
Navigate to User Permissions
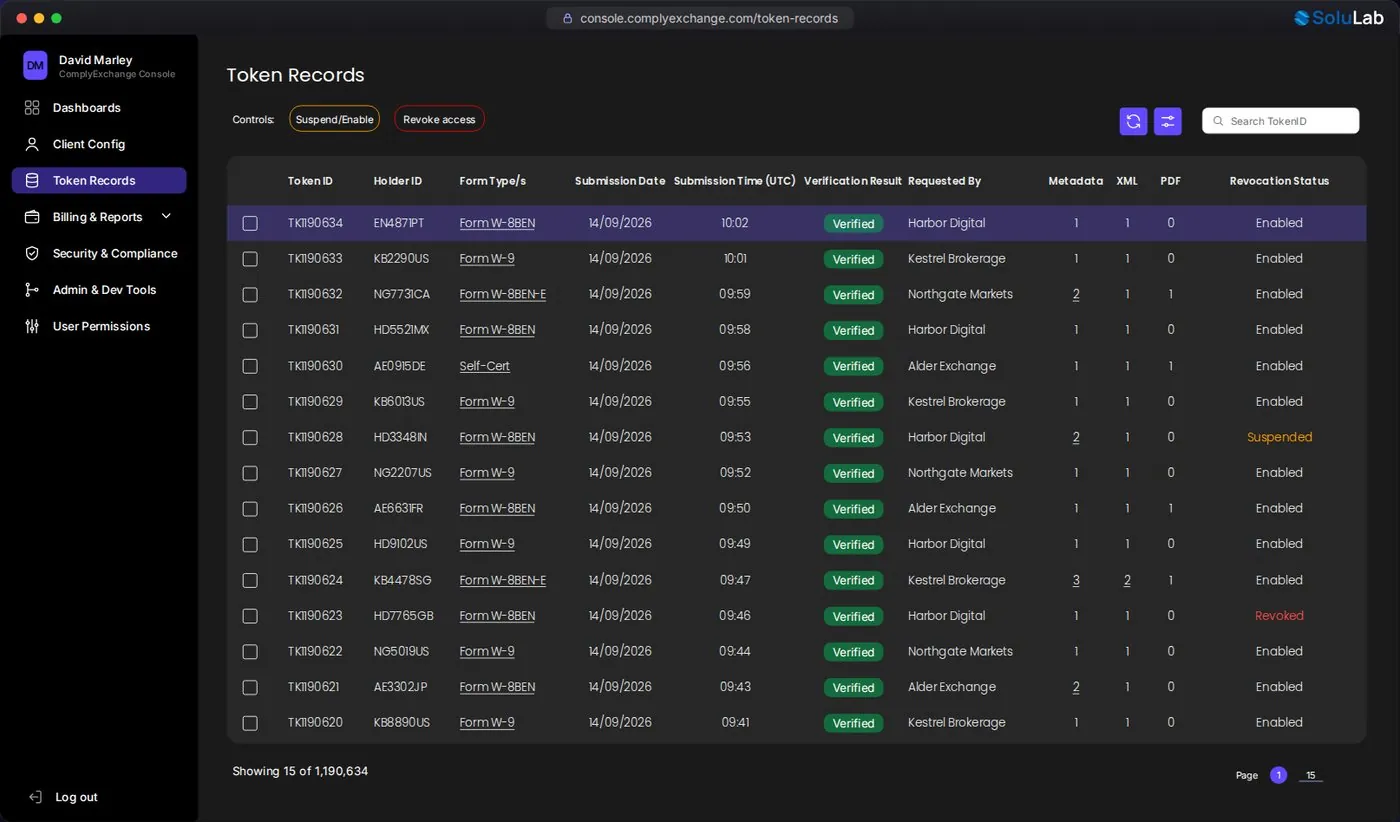99,326
